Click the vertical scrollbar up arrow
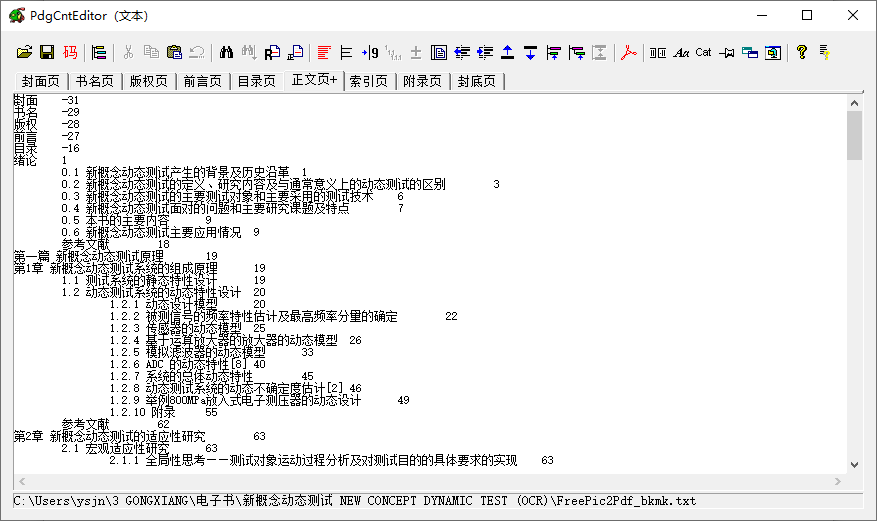 (x=854, y=103)
